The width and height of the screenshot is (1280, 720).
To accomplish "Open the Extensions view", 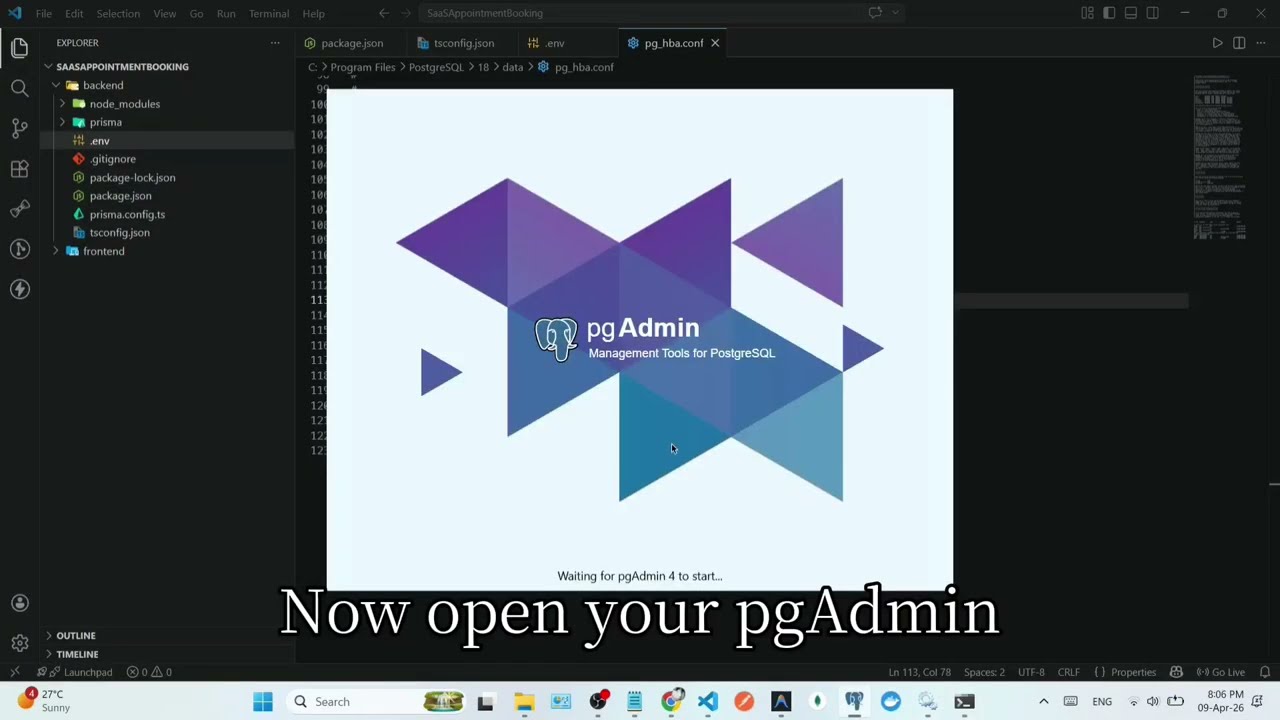I will click(x=19, y=169).
